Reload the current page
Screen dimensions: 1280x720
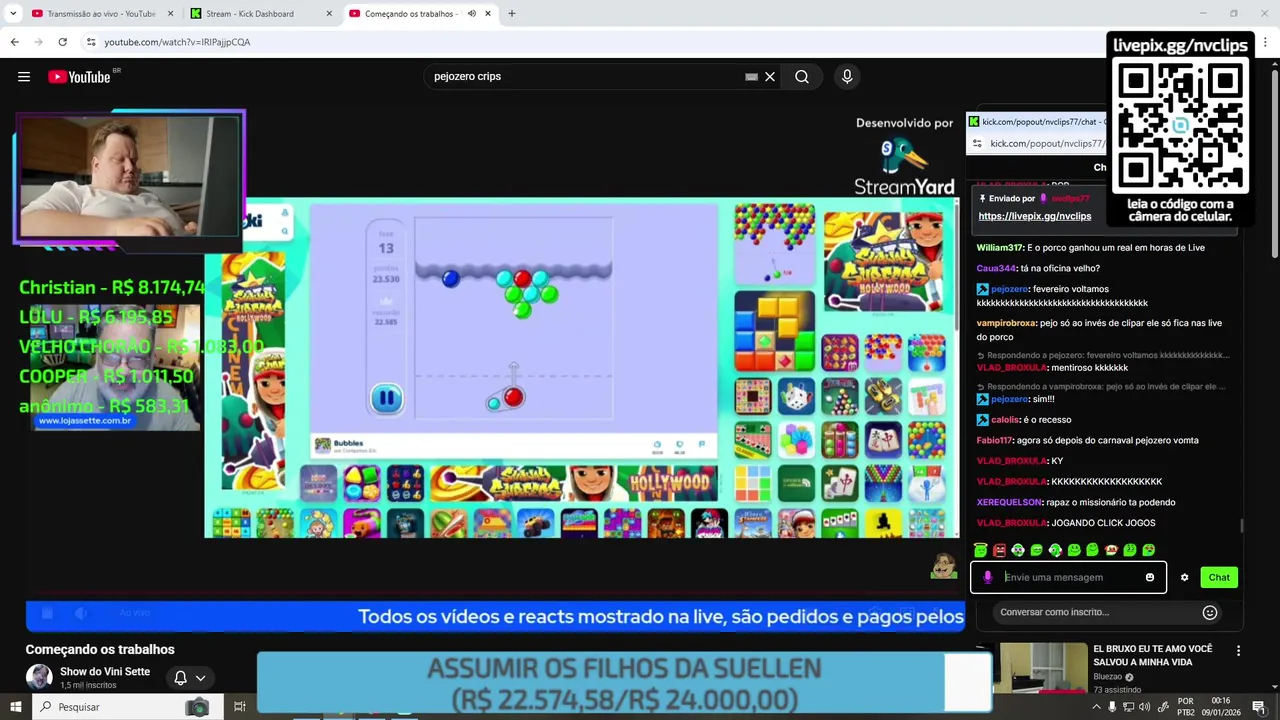pyautogui.click(x=62, y=42)
